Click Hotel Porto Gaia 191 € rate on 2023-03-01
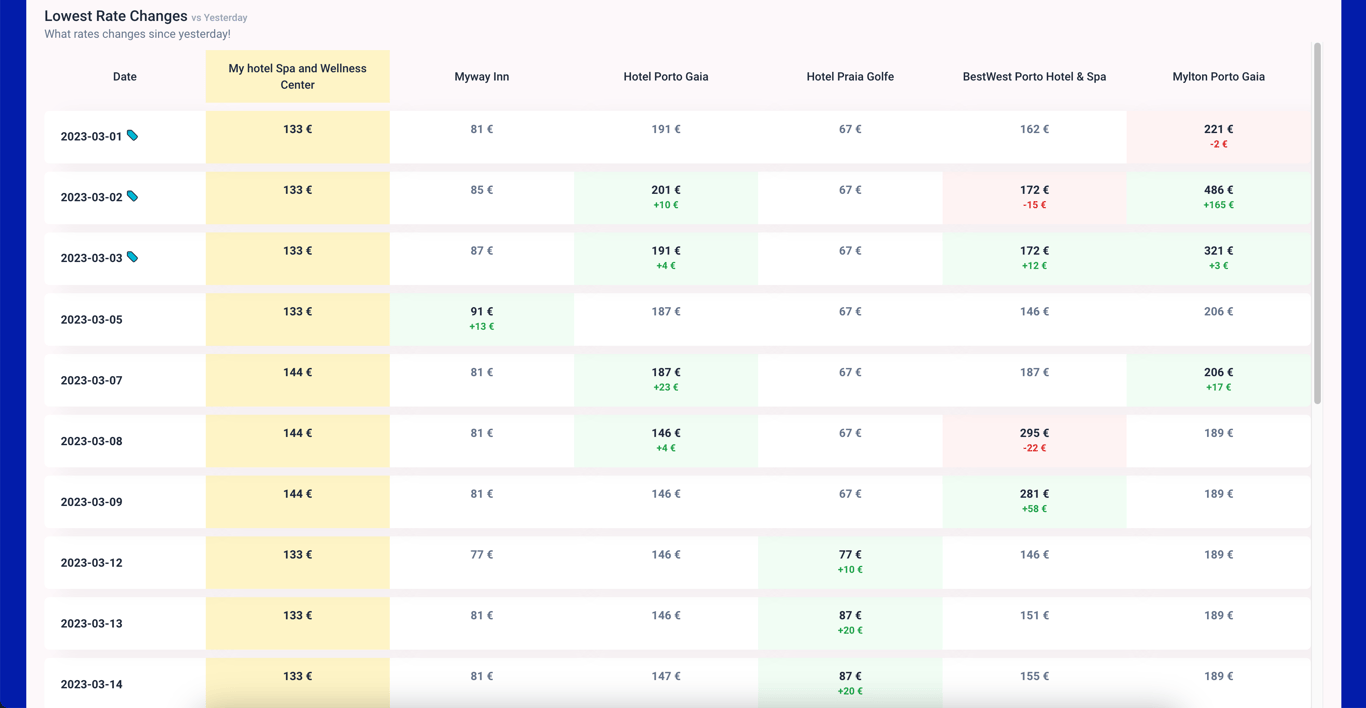 [x=666, y=129]
